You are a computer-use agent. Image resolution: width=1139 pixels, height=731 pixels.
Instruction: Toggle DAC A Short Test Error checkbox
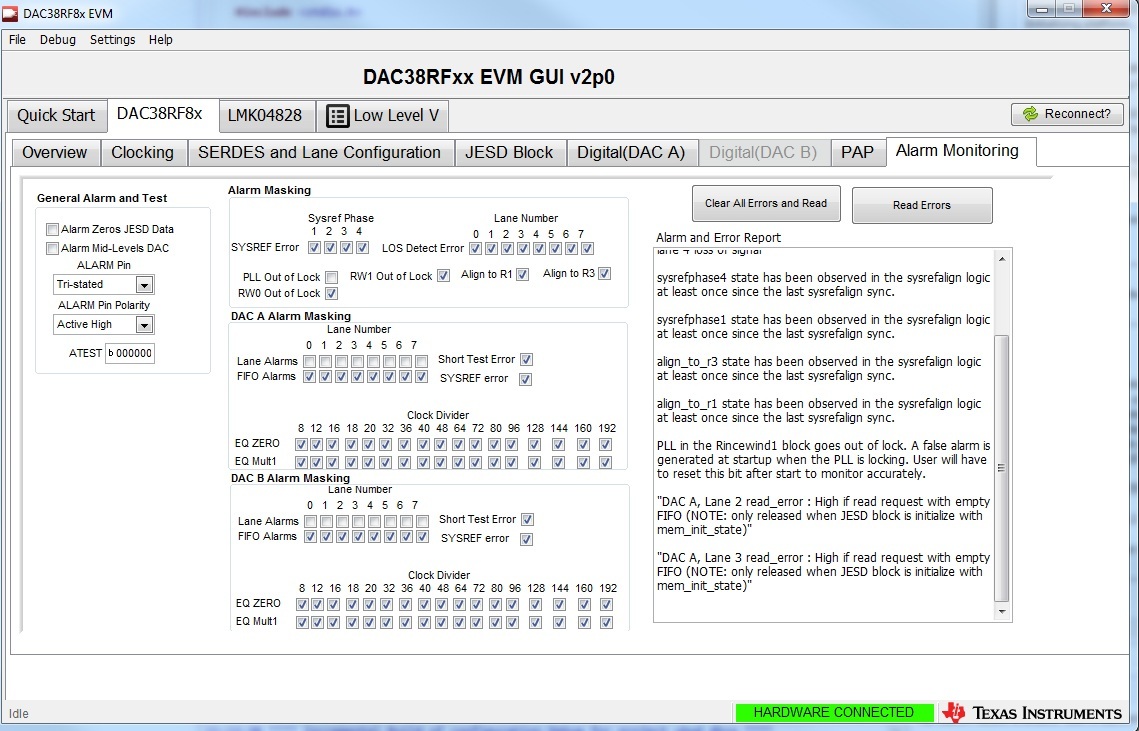527,360
